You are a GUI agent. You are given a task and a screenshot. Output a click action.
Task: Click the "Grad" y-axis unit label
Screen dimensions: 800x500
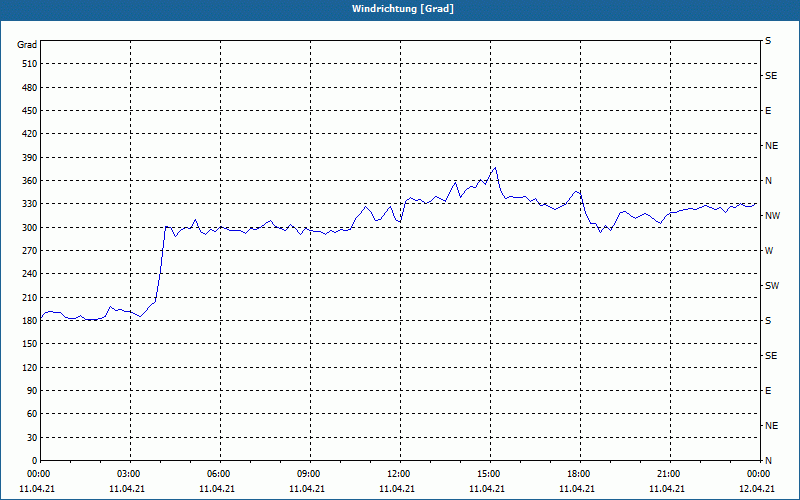(27, 45)
